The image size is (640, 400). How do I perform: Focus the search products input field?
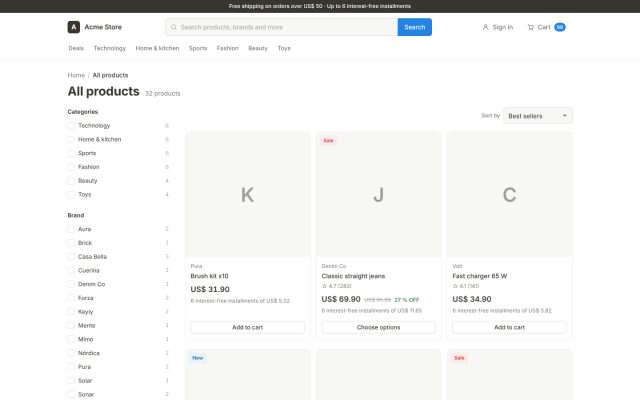pyautogui.click(x=282, y=27)
